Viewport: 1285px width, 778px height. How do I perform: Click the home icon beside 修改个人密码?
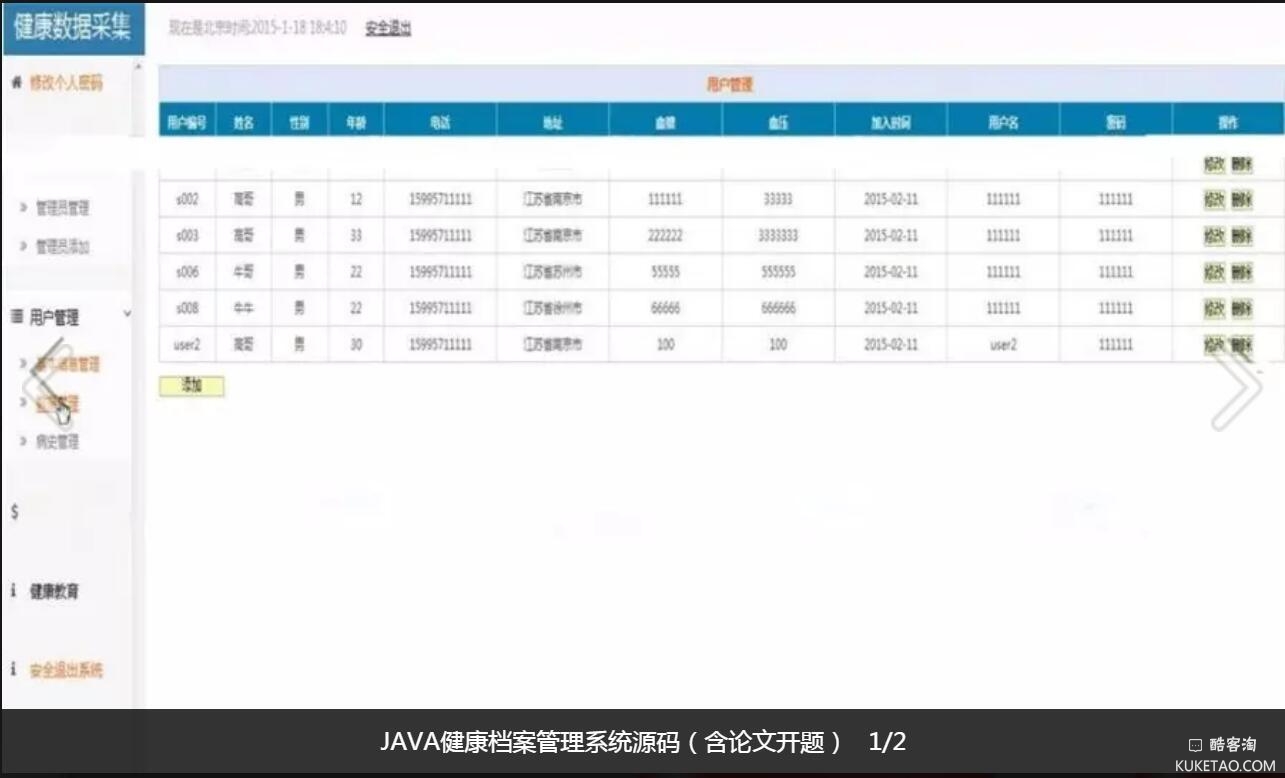click(16, 83)
